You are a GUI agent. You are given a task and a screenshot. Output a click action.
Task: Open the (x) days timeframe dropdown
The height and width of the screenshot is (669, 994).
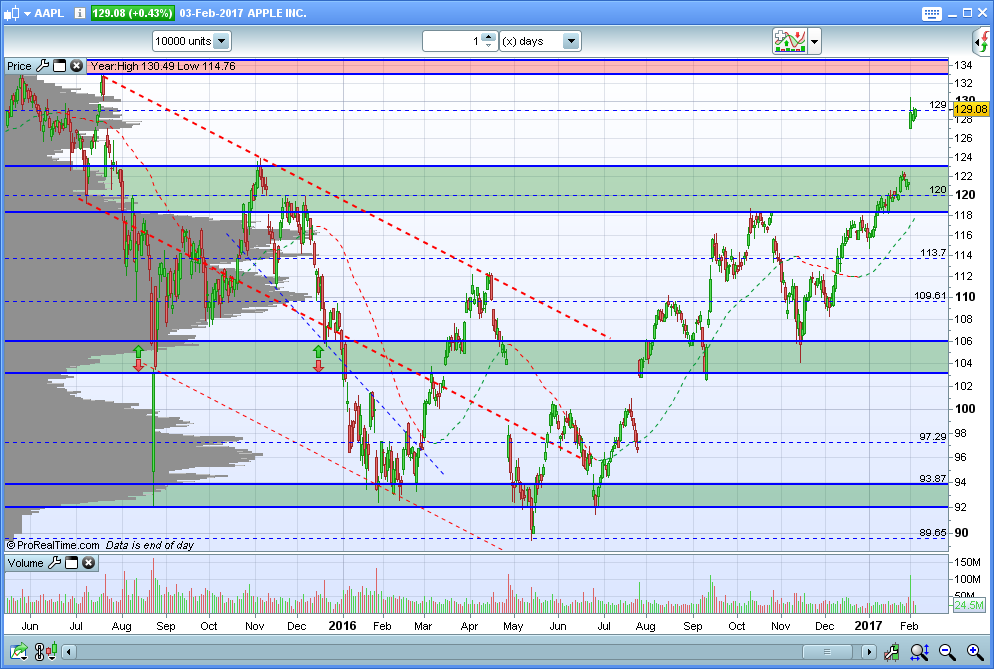pyautogui.click(x=540, y=41)
